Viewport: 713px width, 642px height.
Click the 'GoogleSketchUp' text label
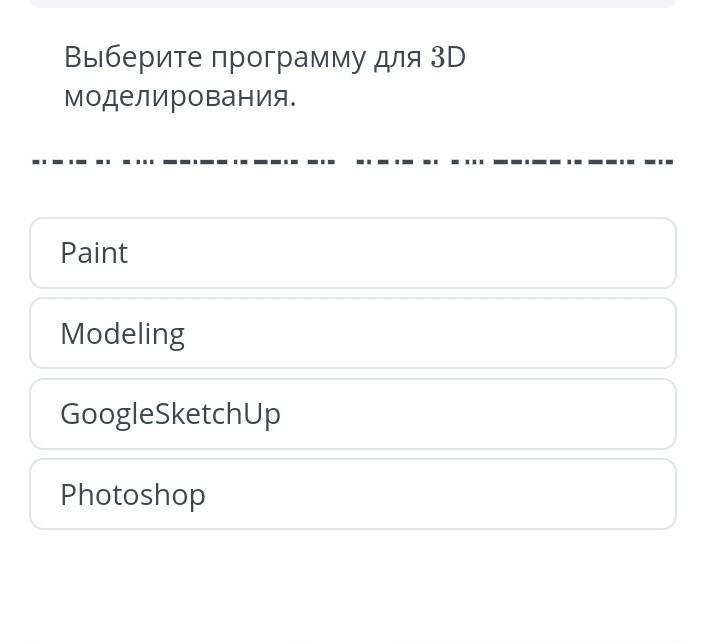(171, 415)
